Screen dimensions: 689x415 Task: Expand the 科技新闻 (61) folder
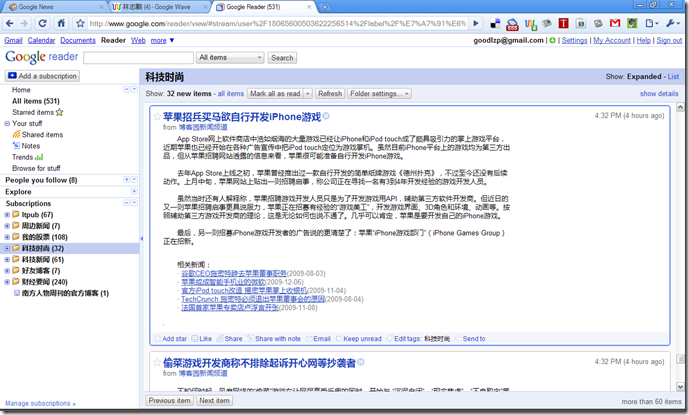point(7,260)
